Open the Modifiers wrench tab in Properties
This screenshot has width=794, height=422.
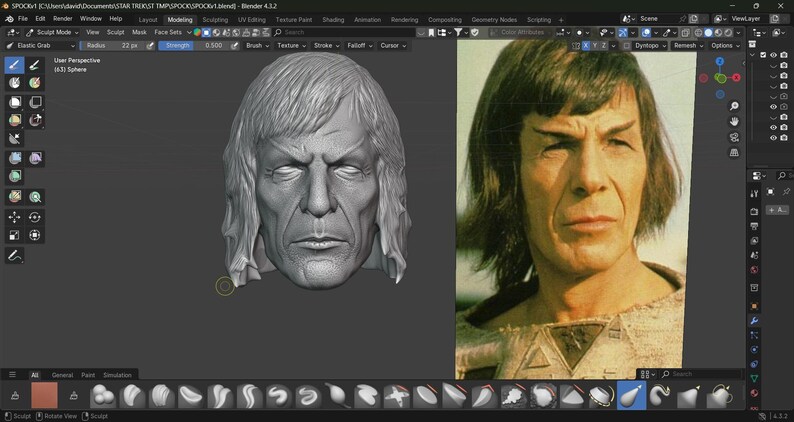point(754,321)
